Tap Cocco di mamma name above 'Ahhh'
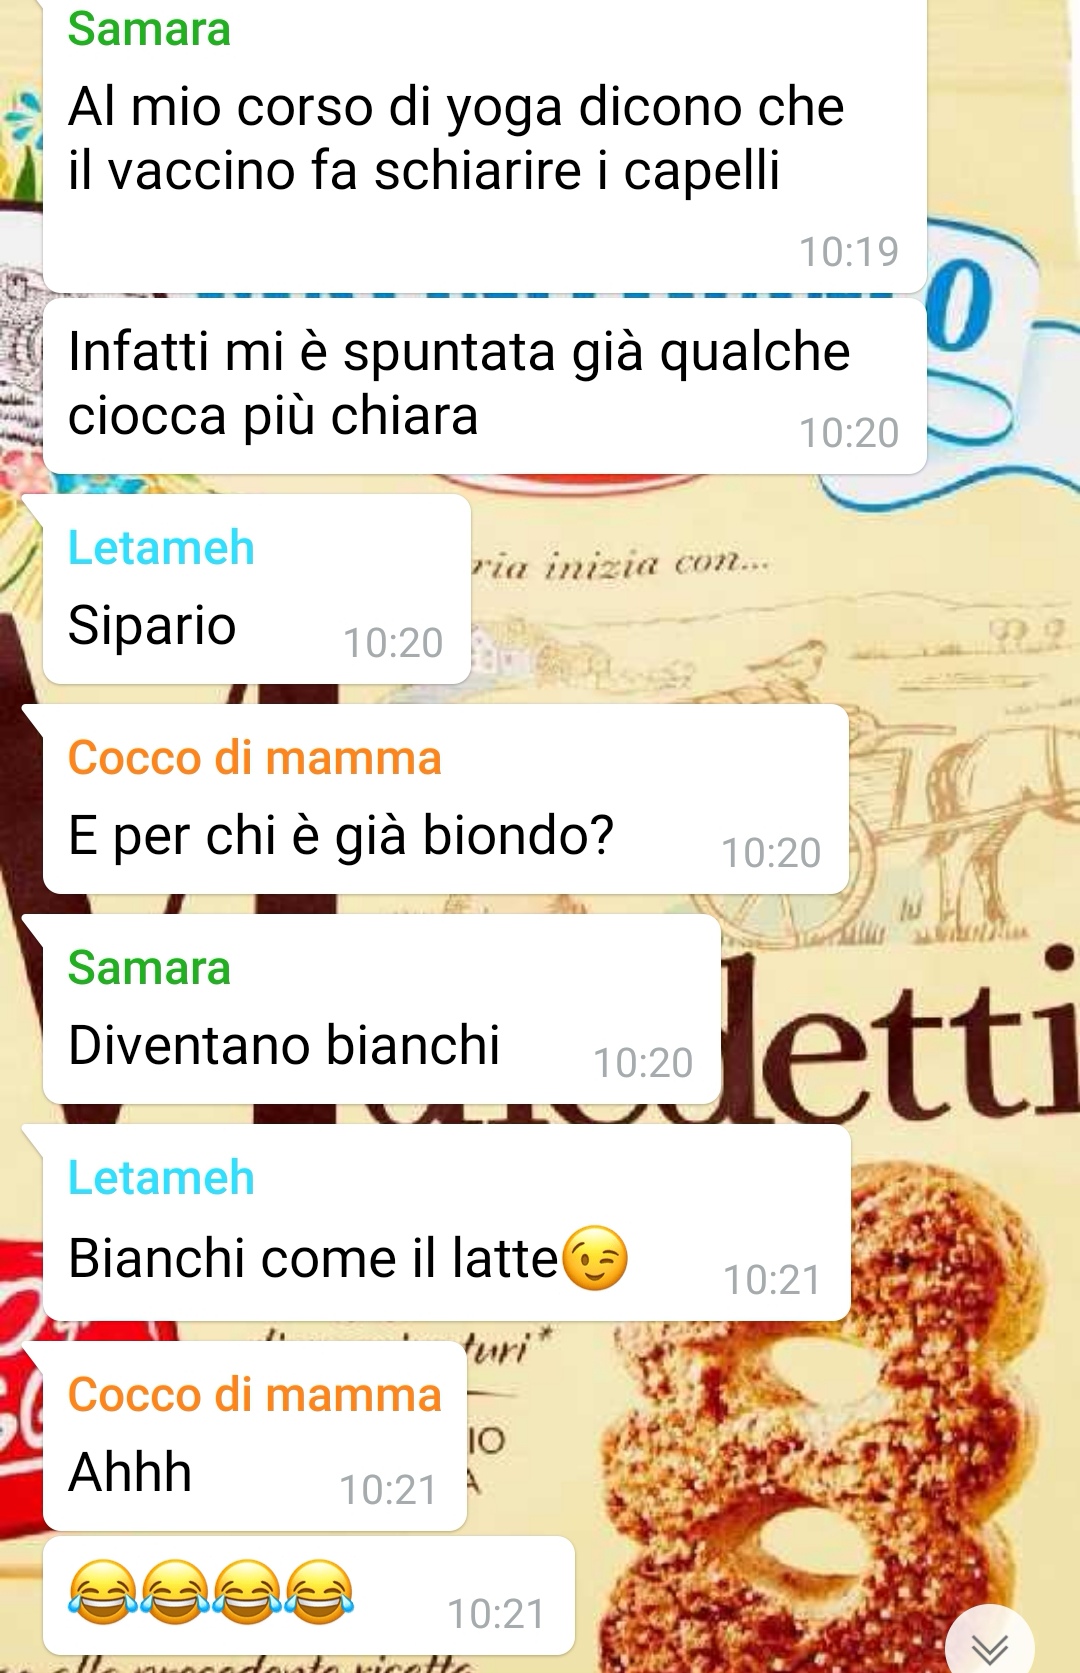1080x1673 pixels. pos(255,1394)
